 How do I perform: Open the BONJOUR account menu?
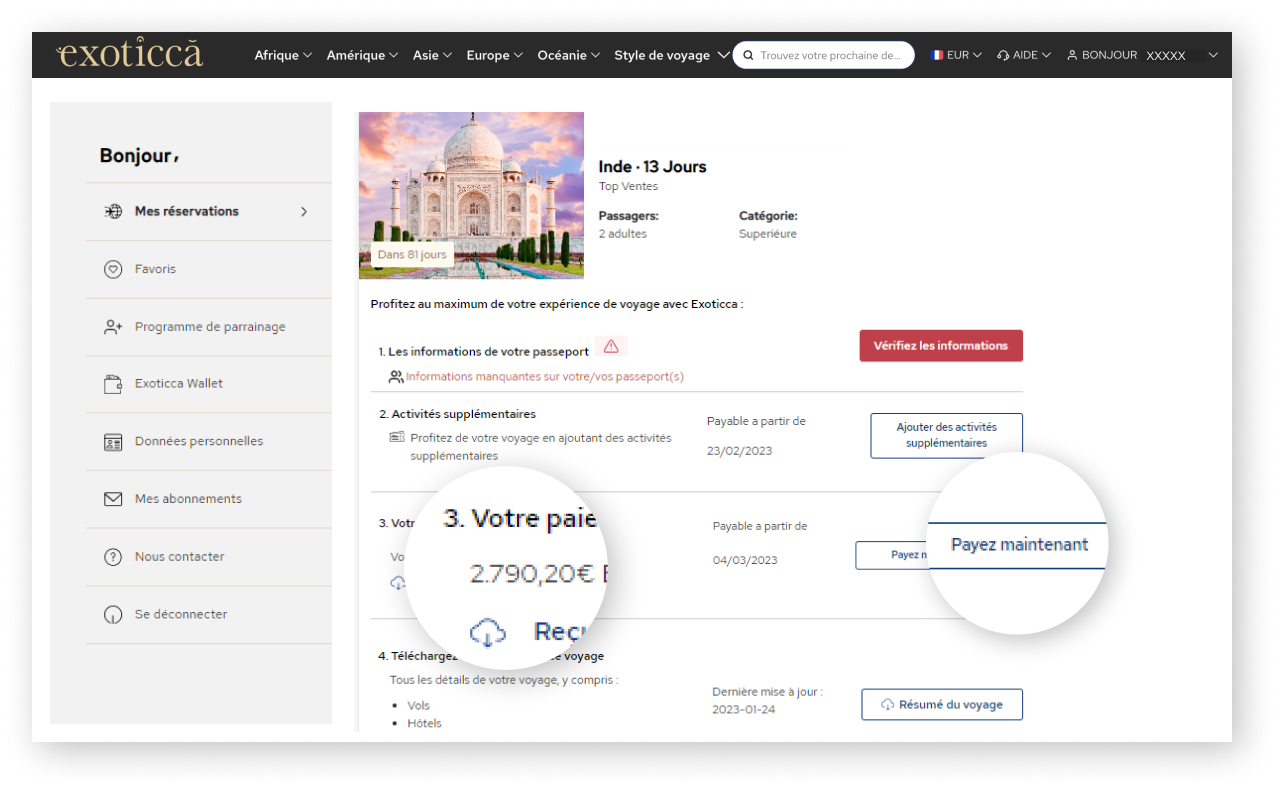1142,55
